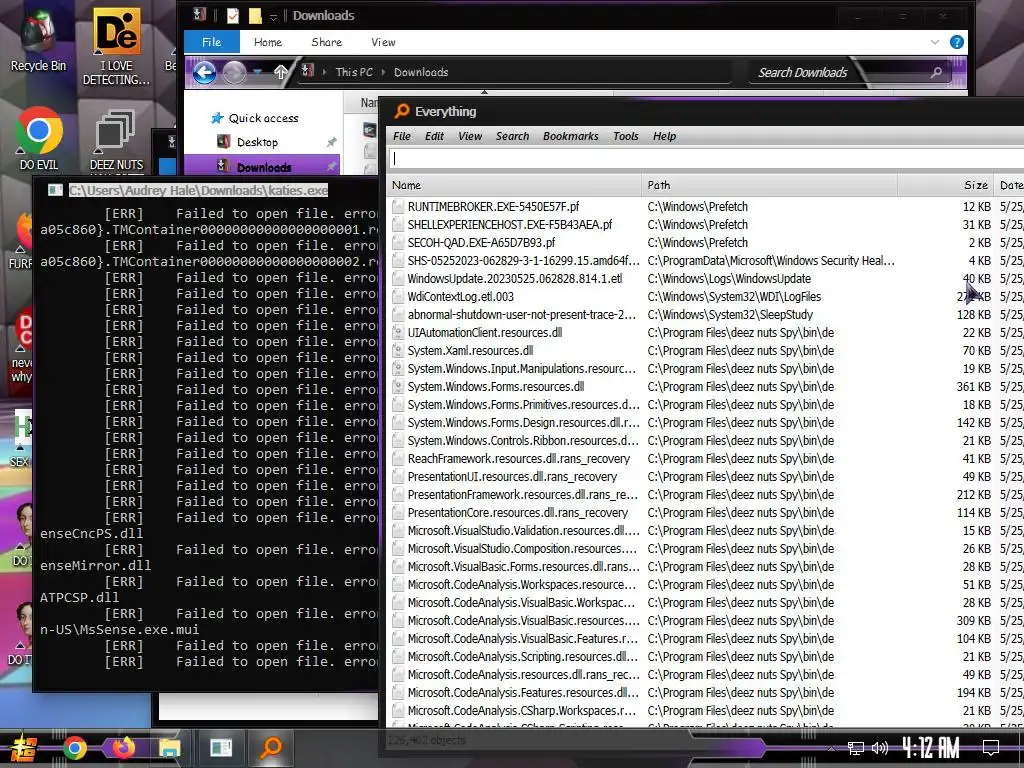The width and height of the screenshot is (1024, 768).
Task: Switch to the console window taskbar icon
Action: point(221,748)
